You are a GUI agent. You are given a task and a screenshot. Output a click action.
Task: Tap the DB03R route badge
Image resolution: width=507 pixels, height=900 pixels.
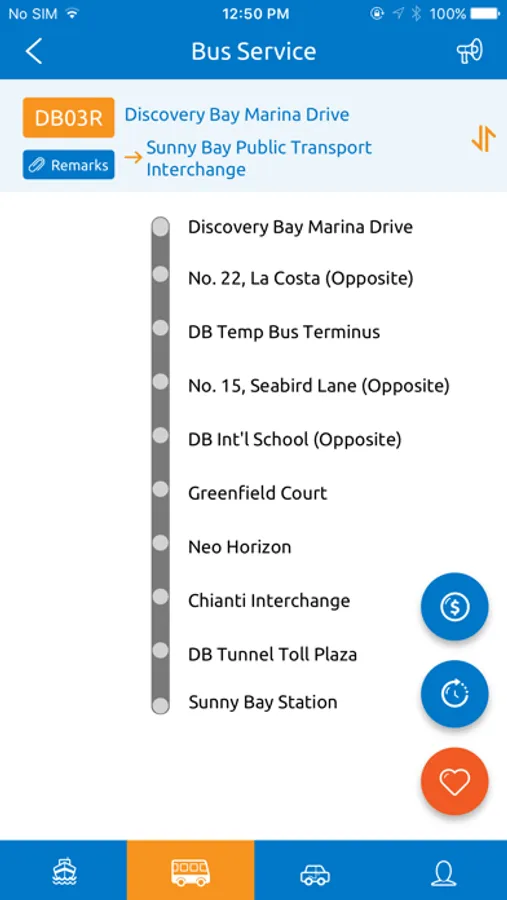click(69, 118)
